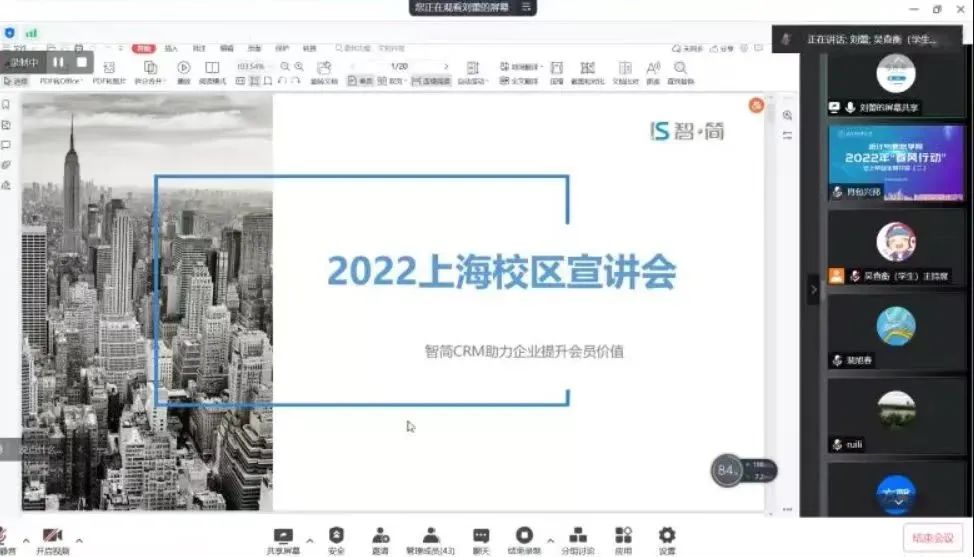Open the Insert tab in the ribbon

tap(171, 47)
